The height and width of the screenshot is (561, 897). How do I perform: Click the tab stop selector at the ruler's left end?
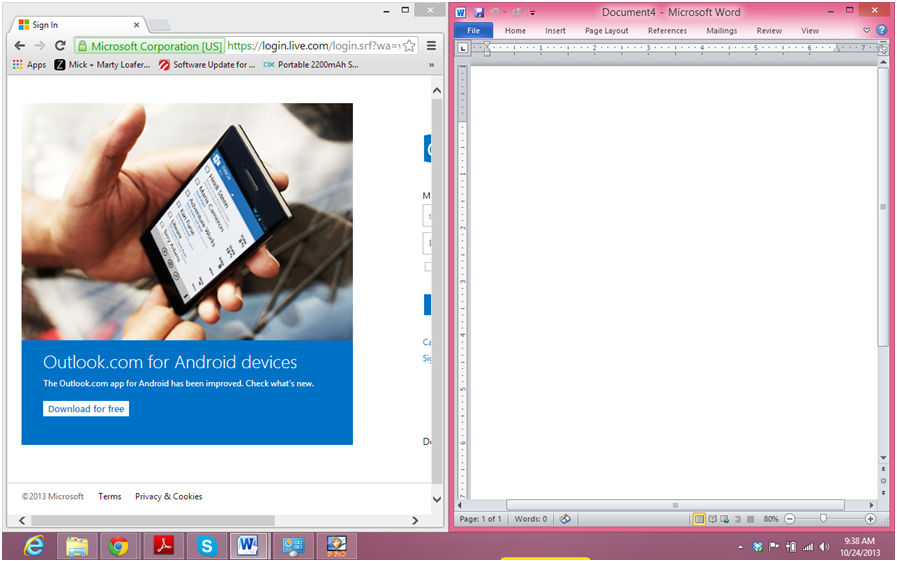pyautogui.click(x=462, y=49)
